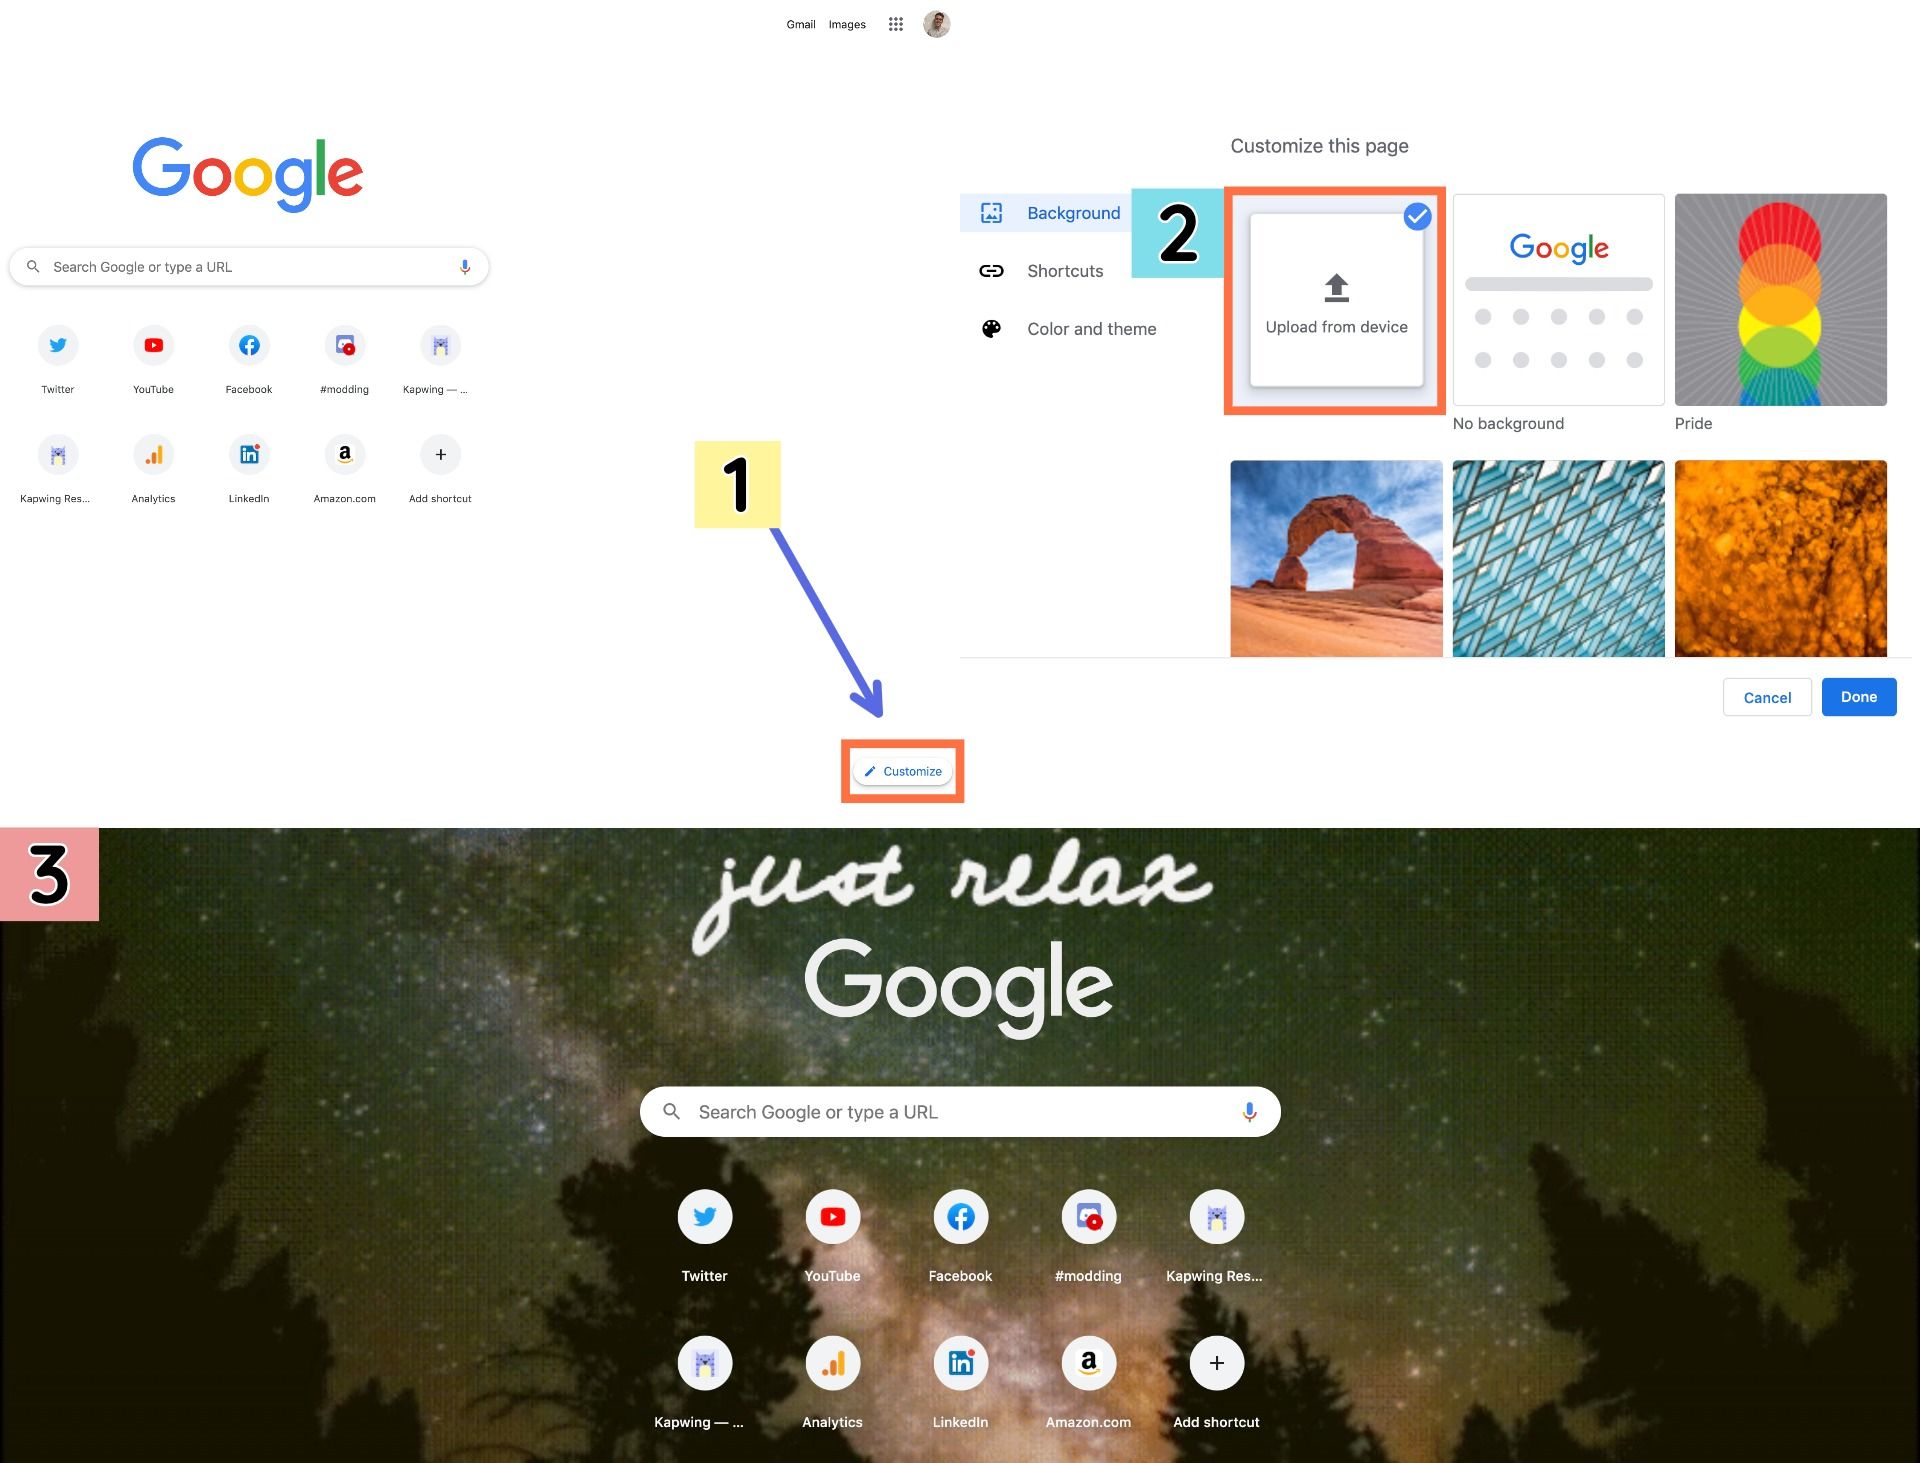This screenshot has height=1463, width=1920.
Task: Click the Analytics shortcut icon
Action: (152, 453)
